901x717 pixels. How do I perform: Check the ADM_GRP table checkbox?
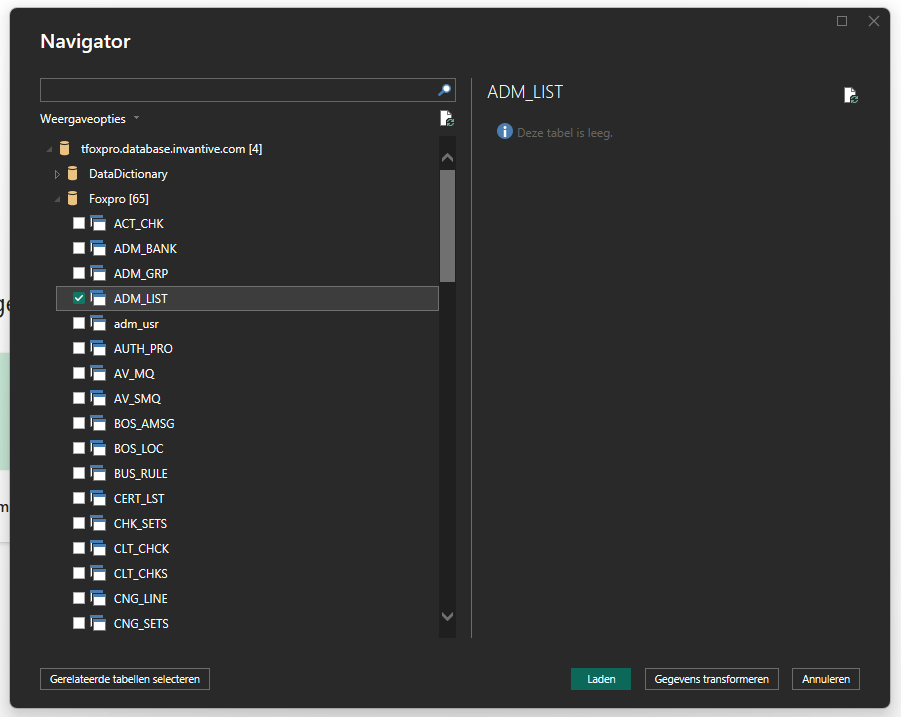tap(79, 273)
